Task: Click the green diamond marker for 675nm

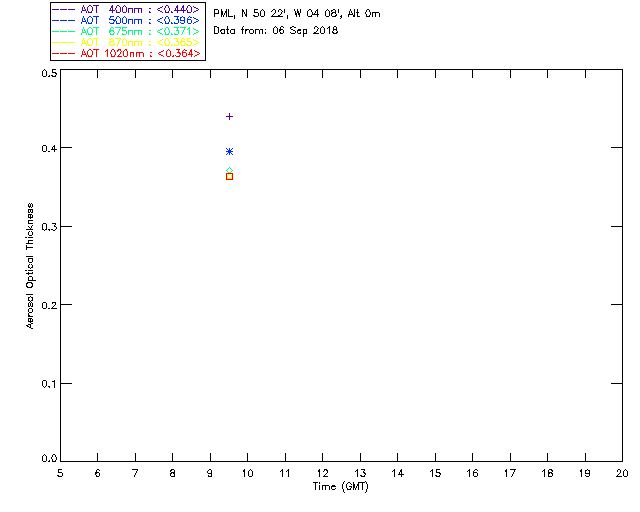Action: 229,171
